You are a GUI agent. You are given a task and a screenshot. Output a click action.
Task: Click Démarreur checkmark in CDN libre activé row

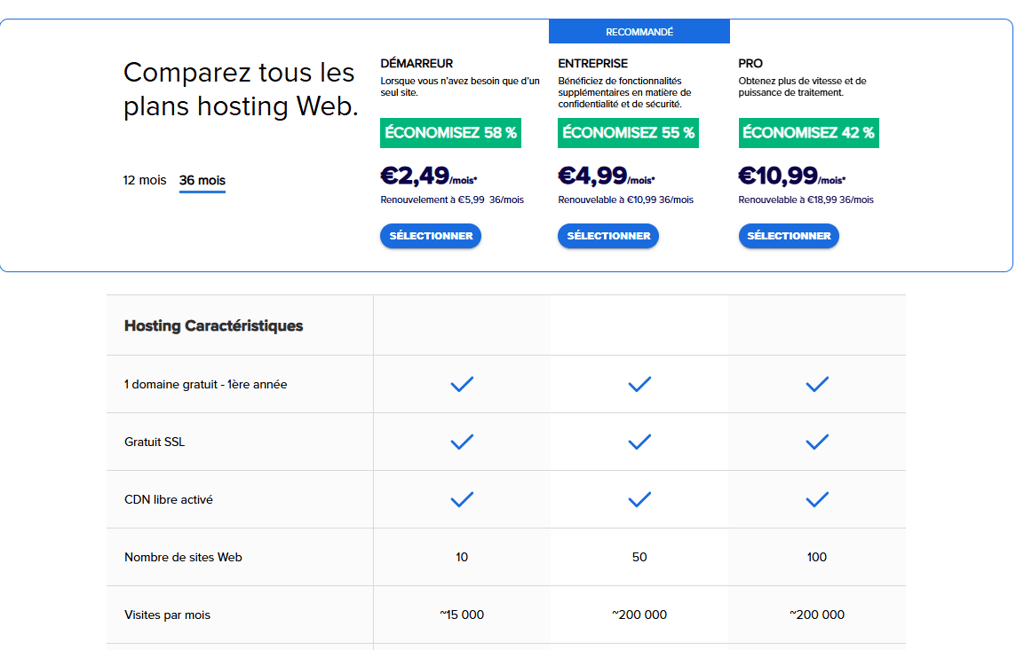462,499
